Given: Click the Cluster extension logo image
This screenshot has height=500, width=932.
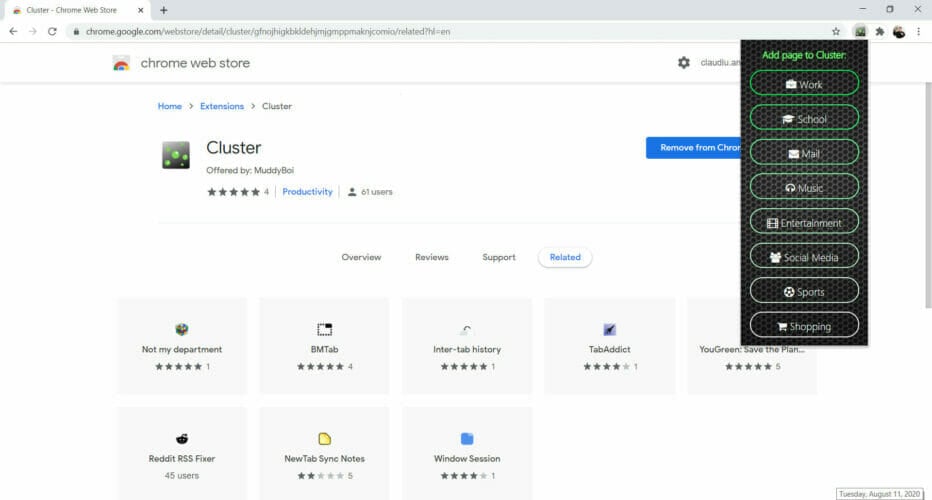Looking at the screenshot, I should 176,155.
